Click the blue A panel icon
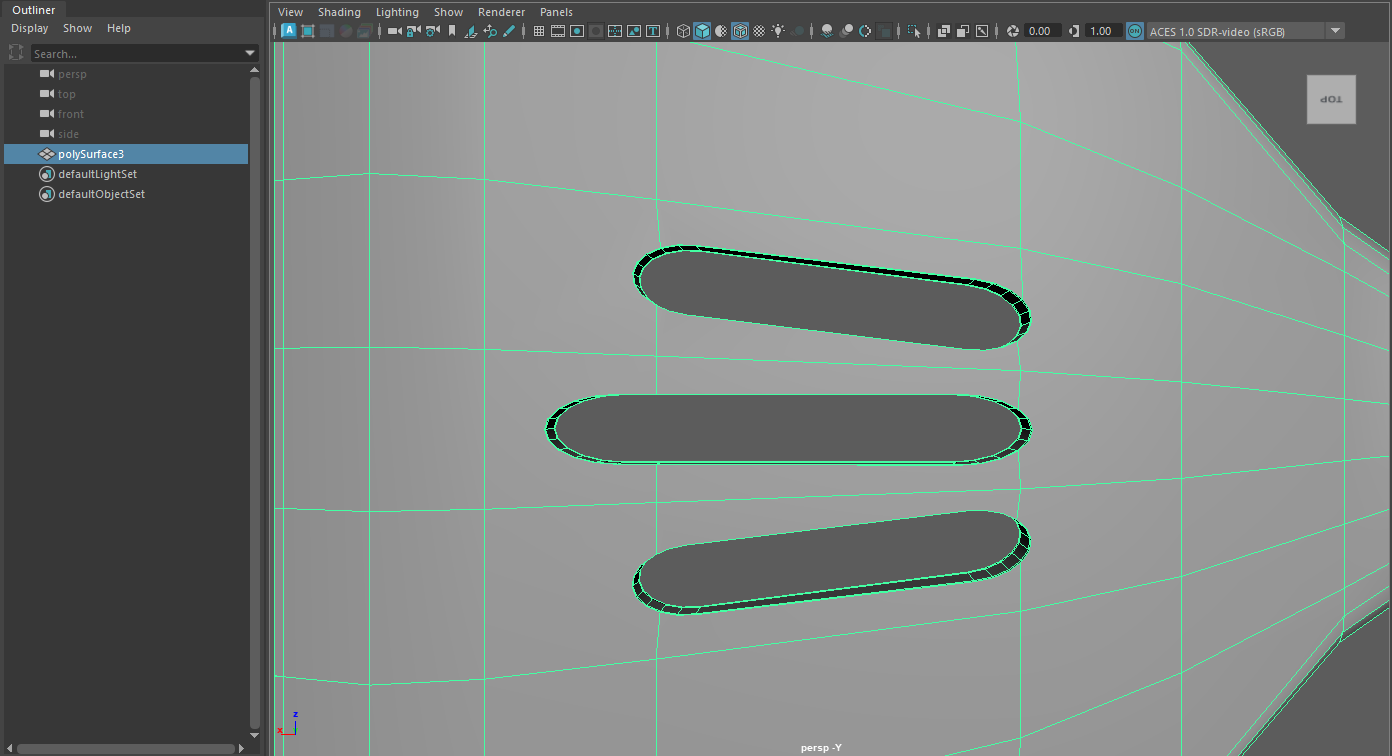This screenshot has width=1392, height=756. point(289,31)
